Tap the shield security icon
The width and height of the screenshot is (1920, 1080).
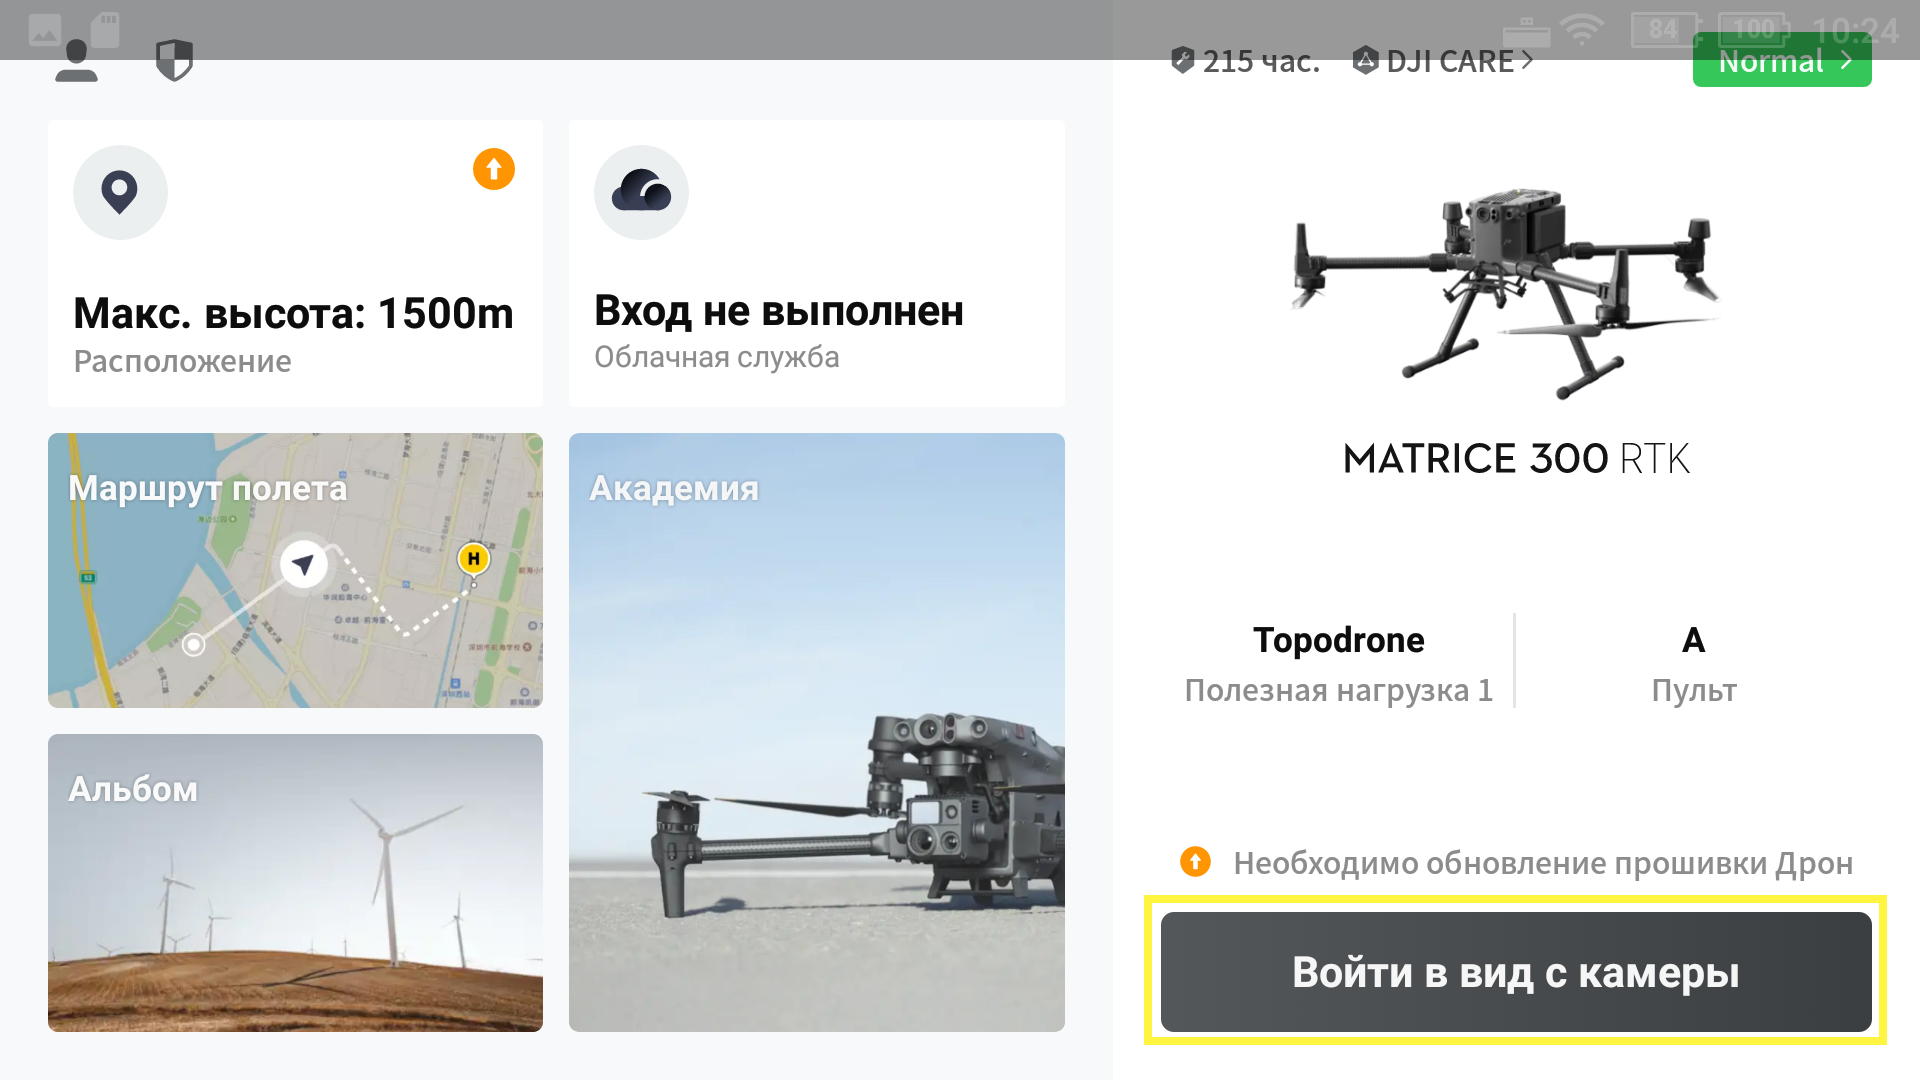click(174, 61)
